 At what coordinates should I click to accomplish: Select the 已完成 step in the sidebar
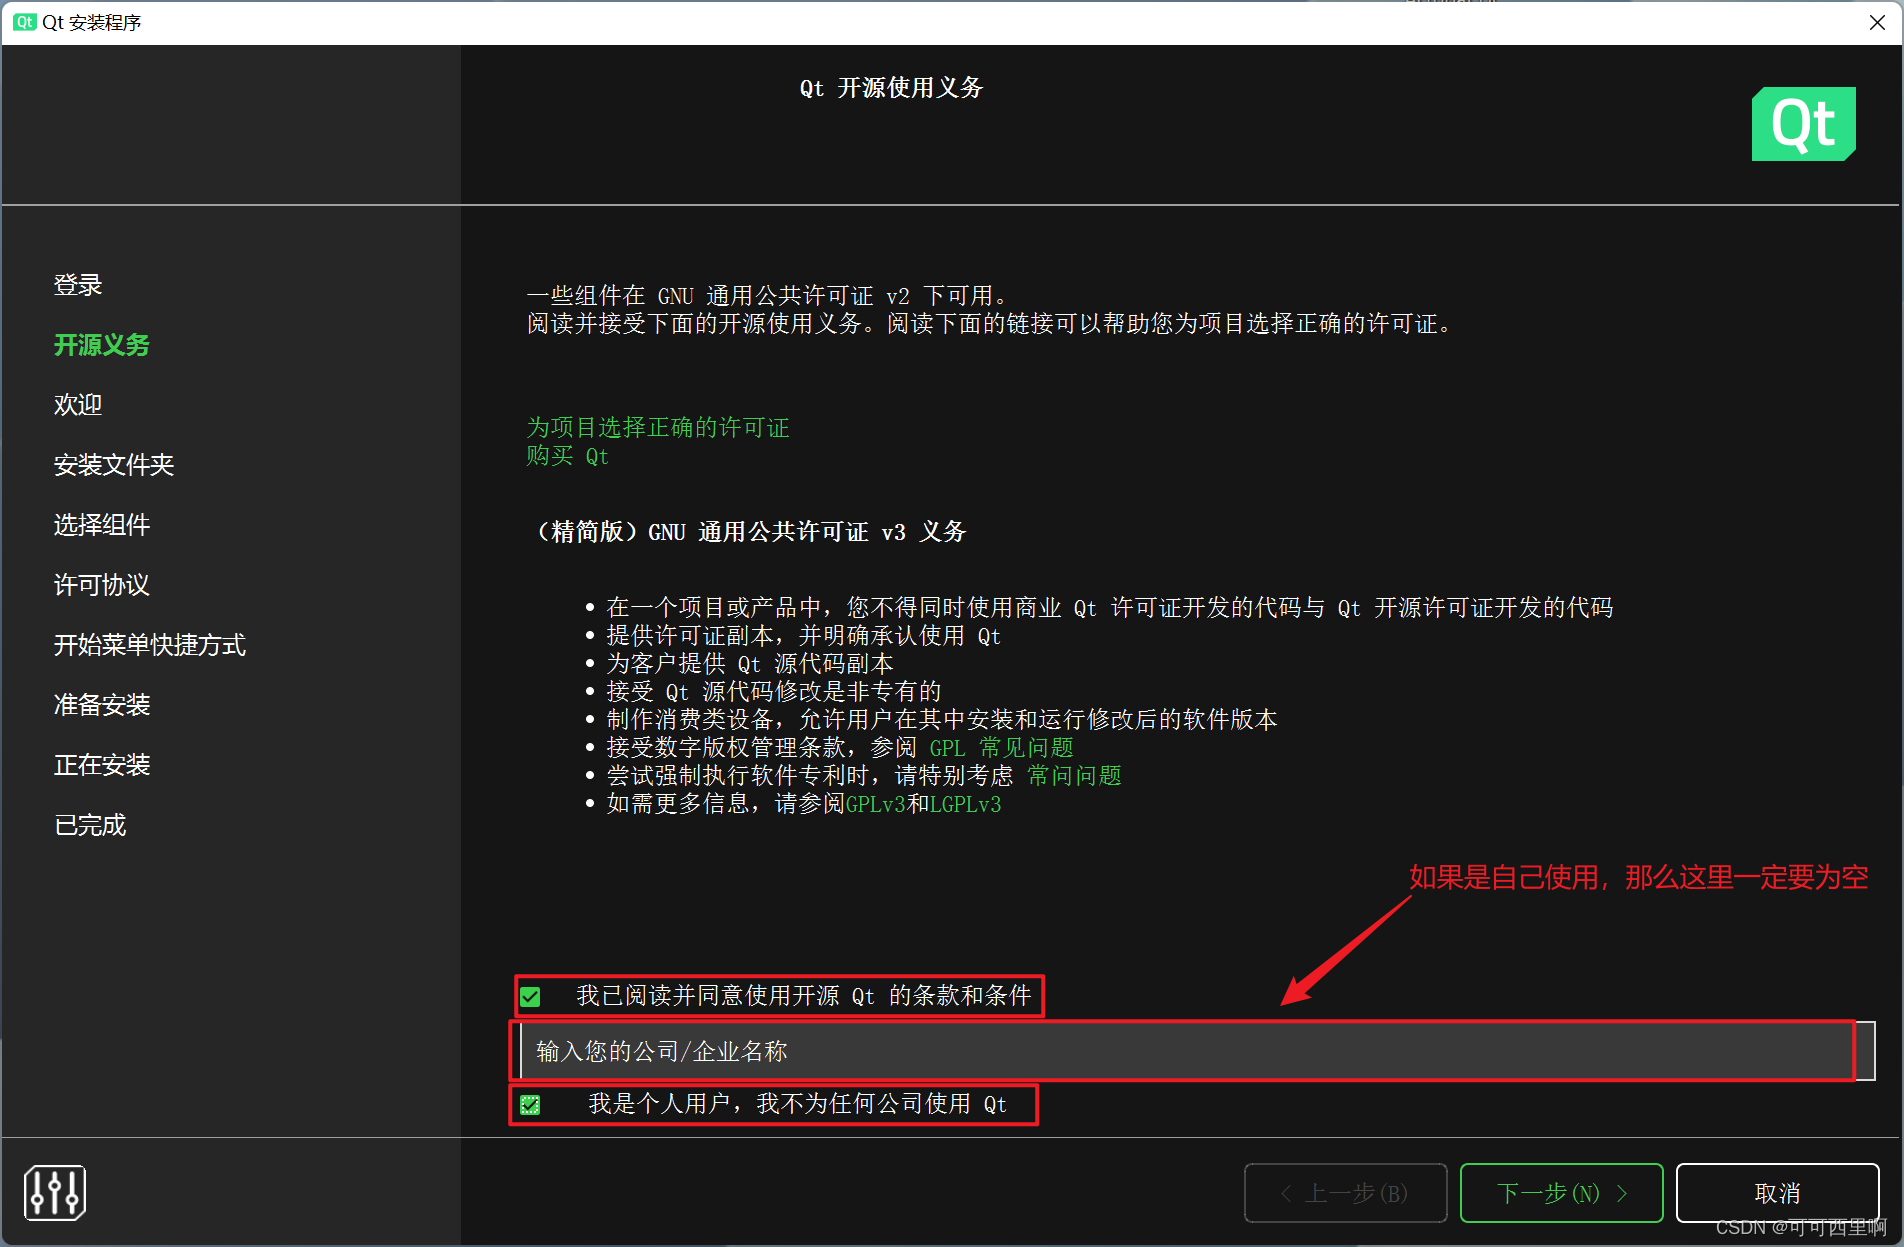click(90, 825)
